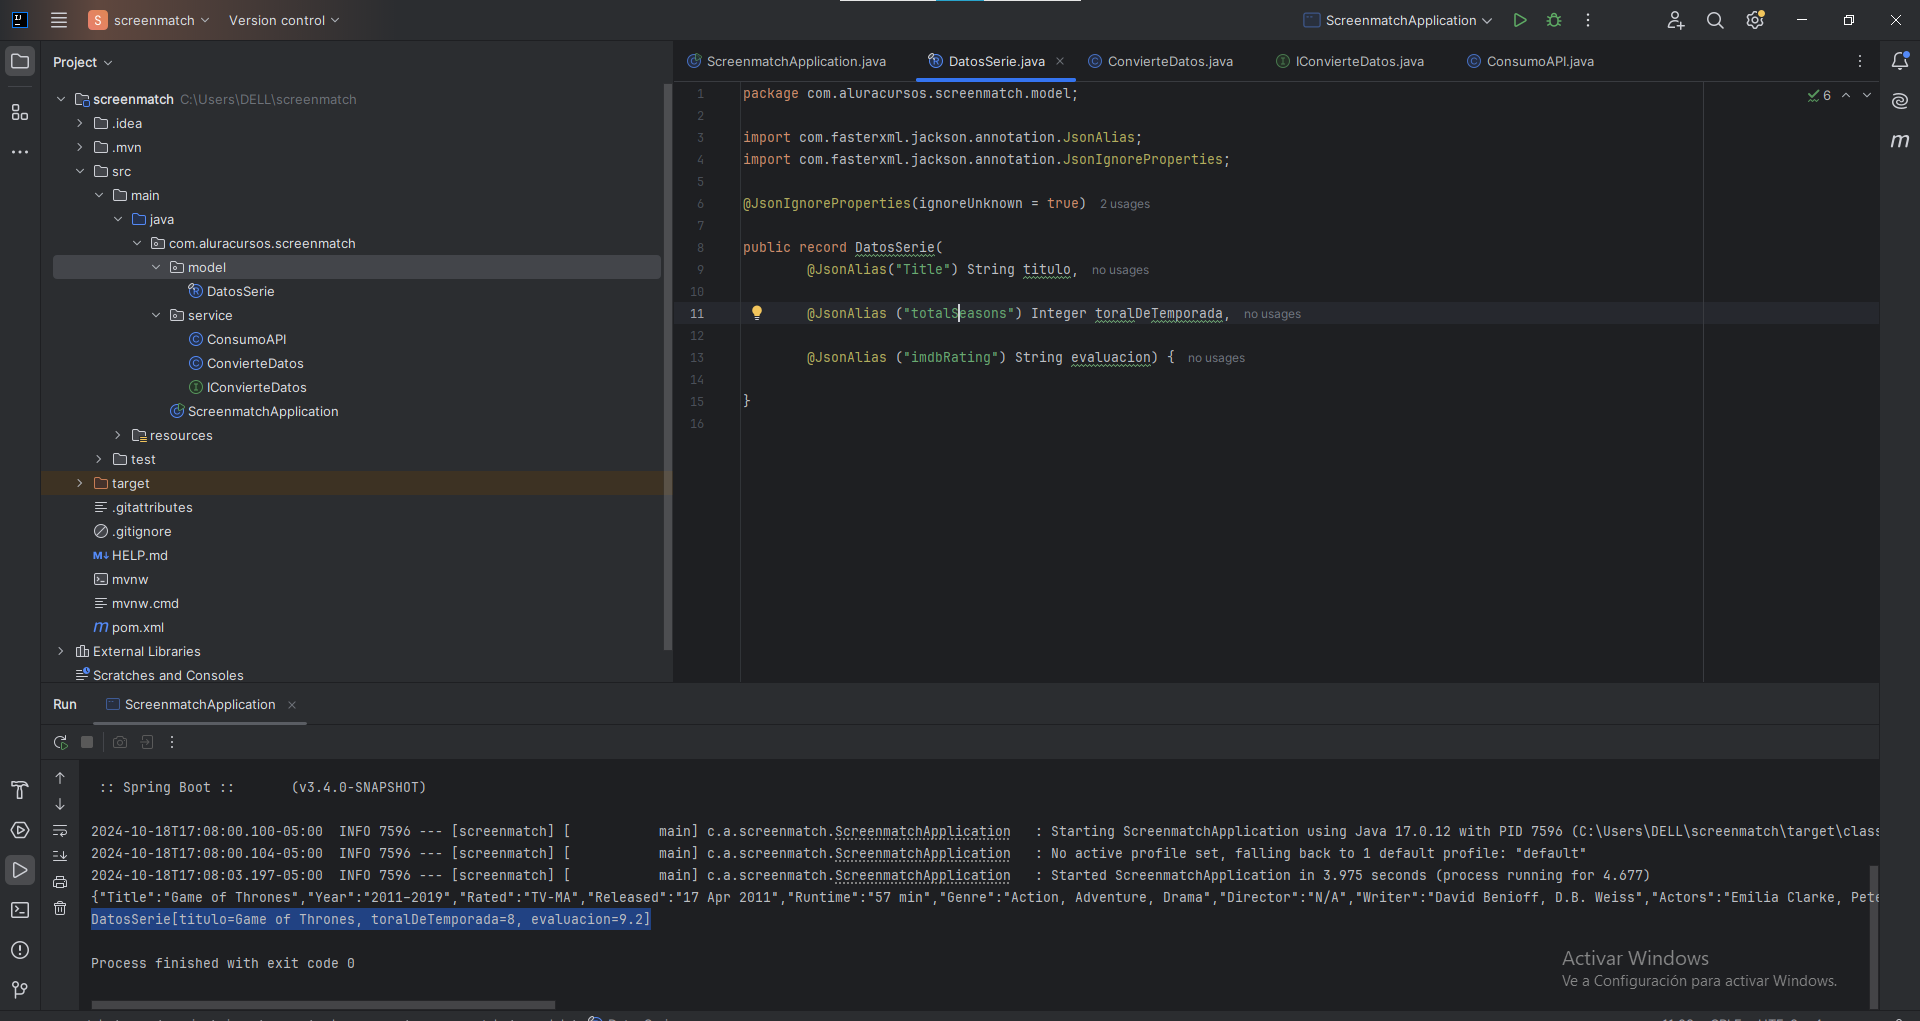Viewport: 1920px width, 1021px height.
Task: Open the Version control dropdown
Action: coord(284,20)
